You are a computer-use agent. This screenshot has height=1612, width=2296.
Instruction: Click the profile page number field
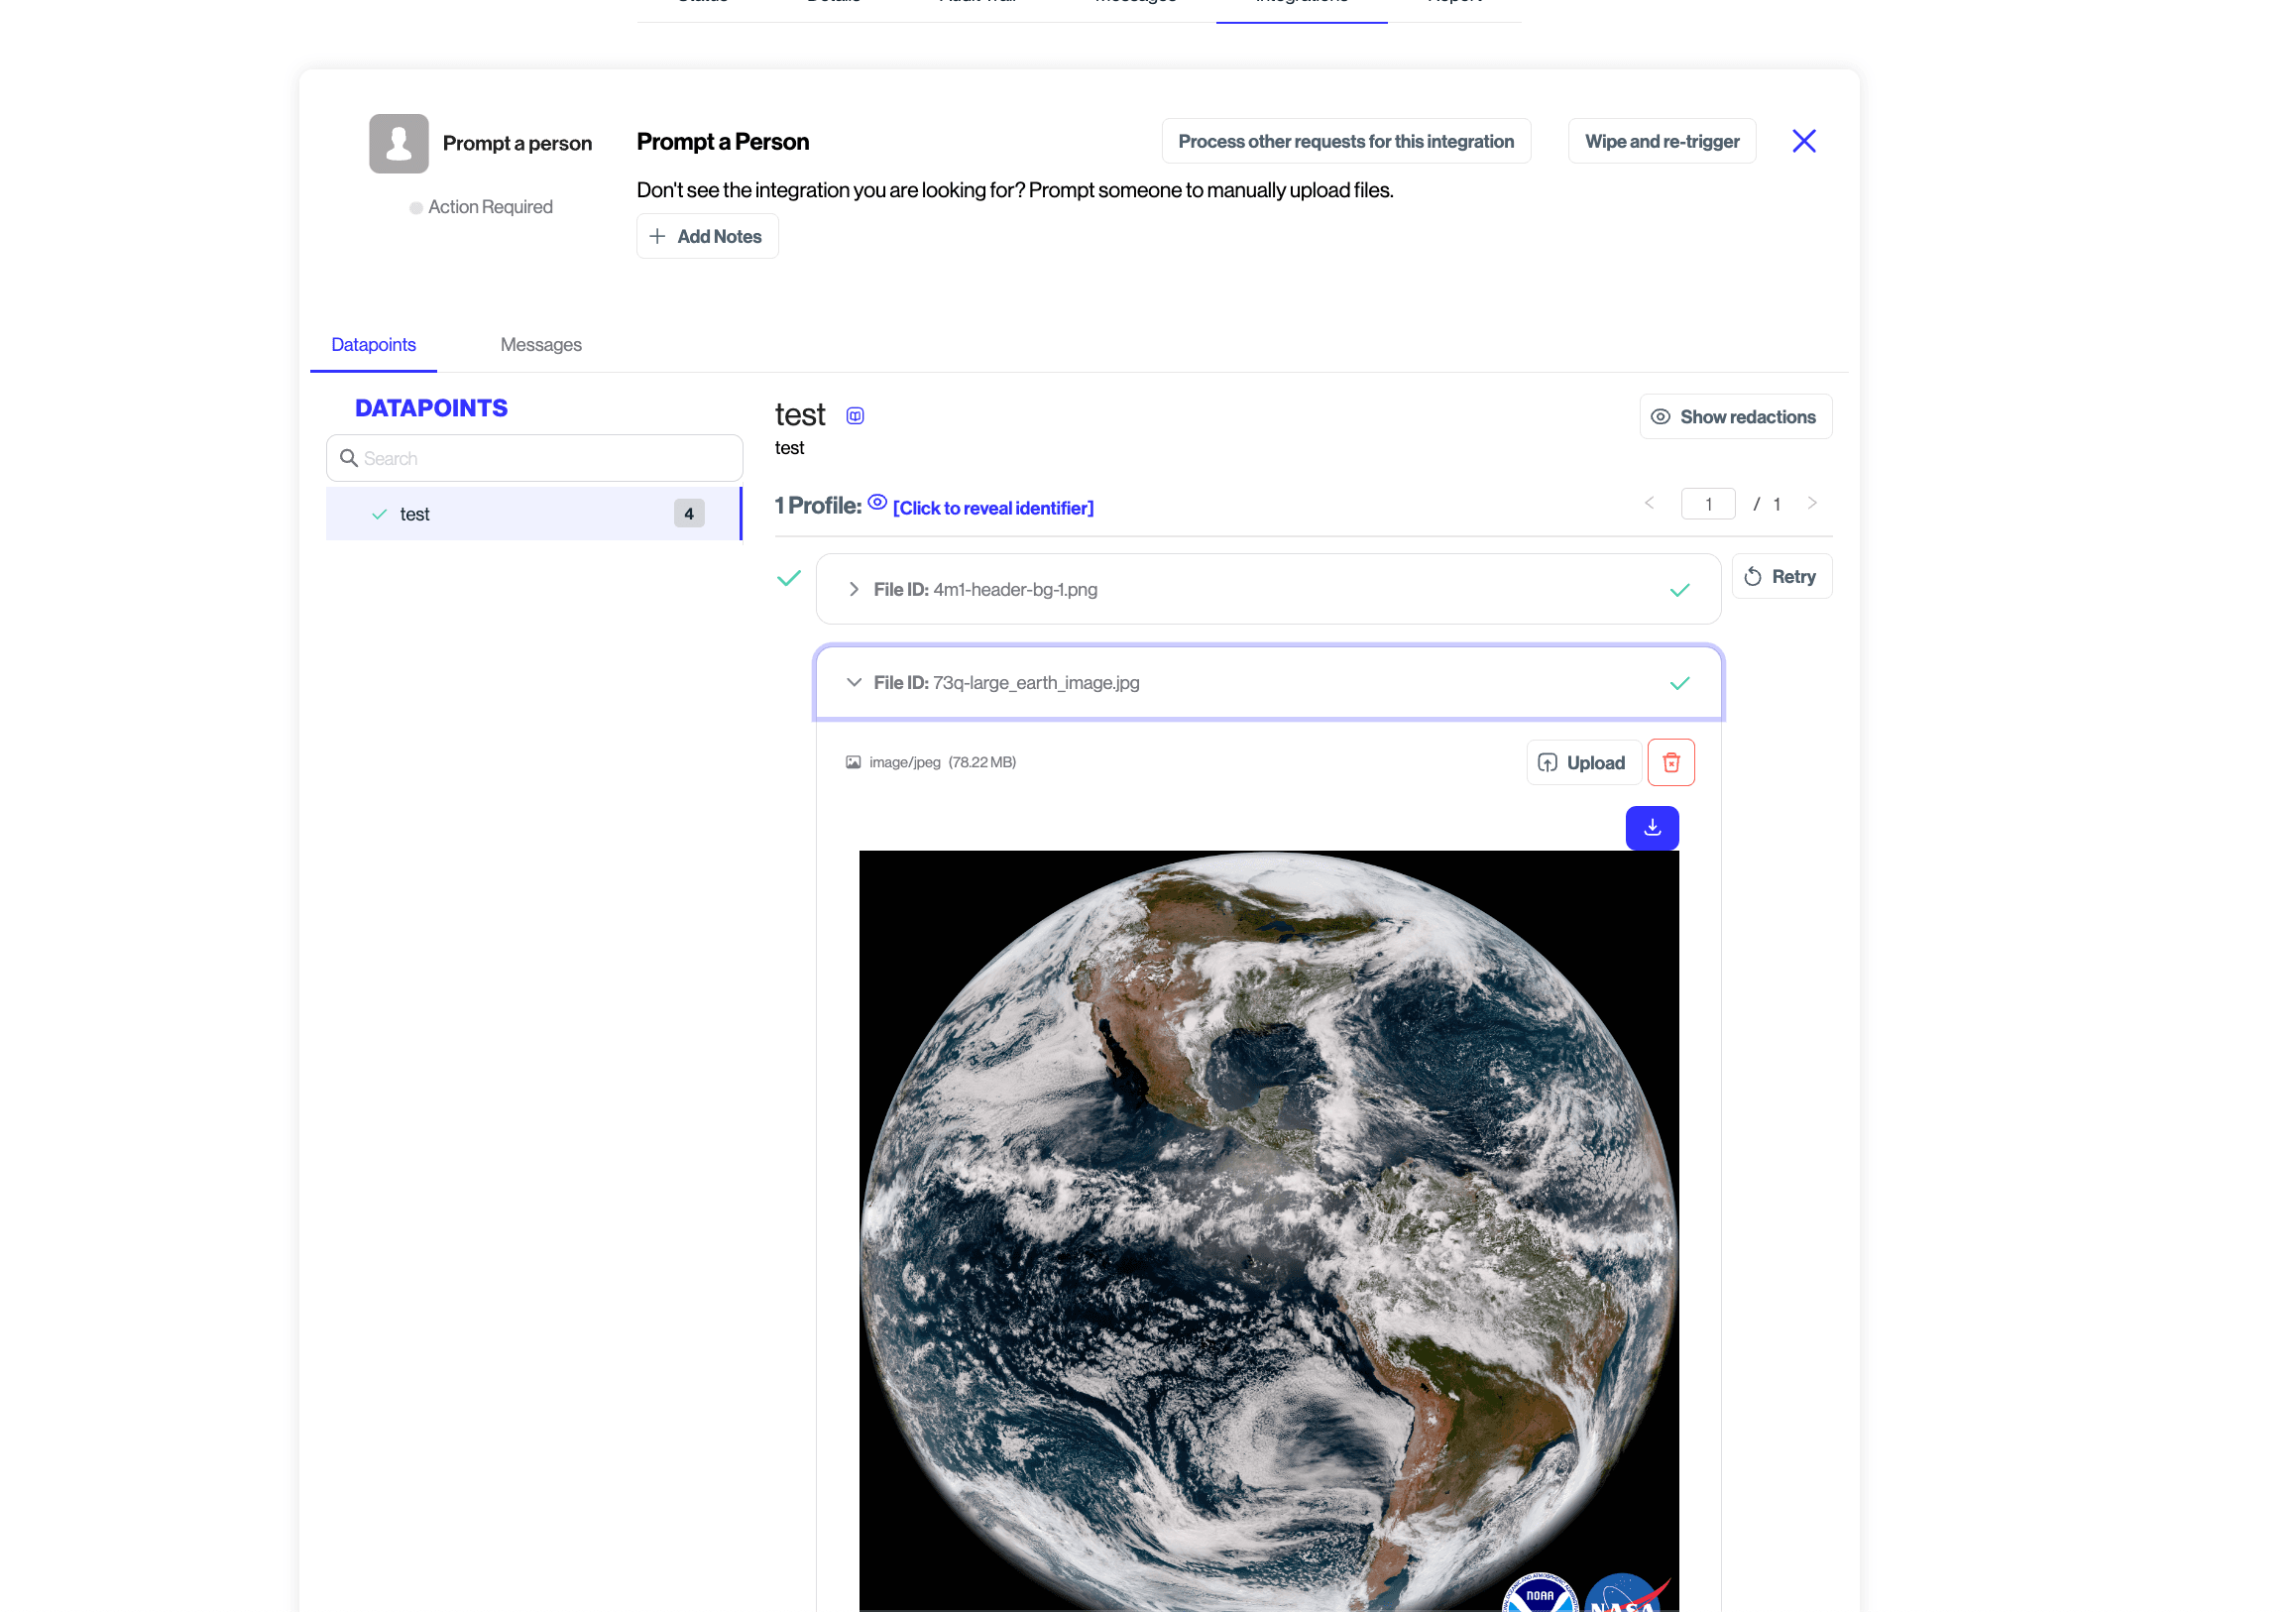[x=1707, y=503]
